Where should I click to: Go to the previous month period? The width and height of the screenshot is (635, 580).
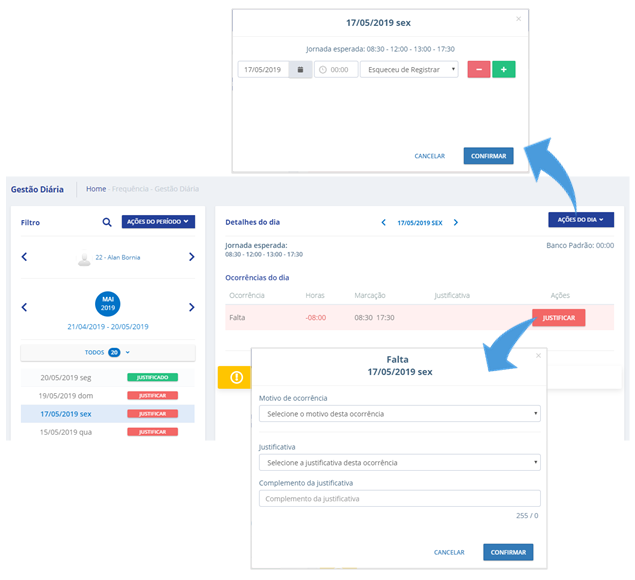tap(25, 306)
